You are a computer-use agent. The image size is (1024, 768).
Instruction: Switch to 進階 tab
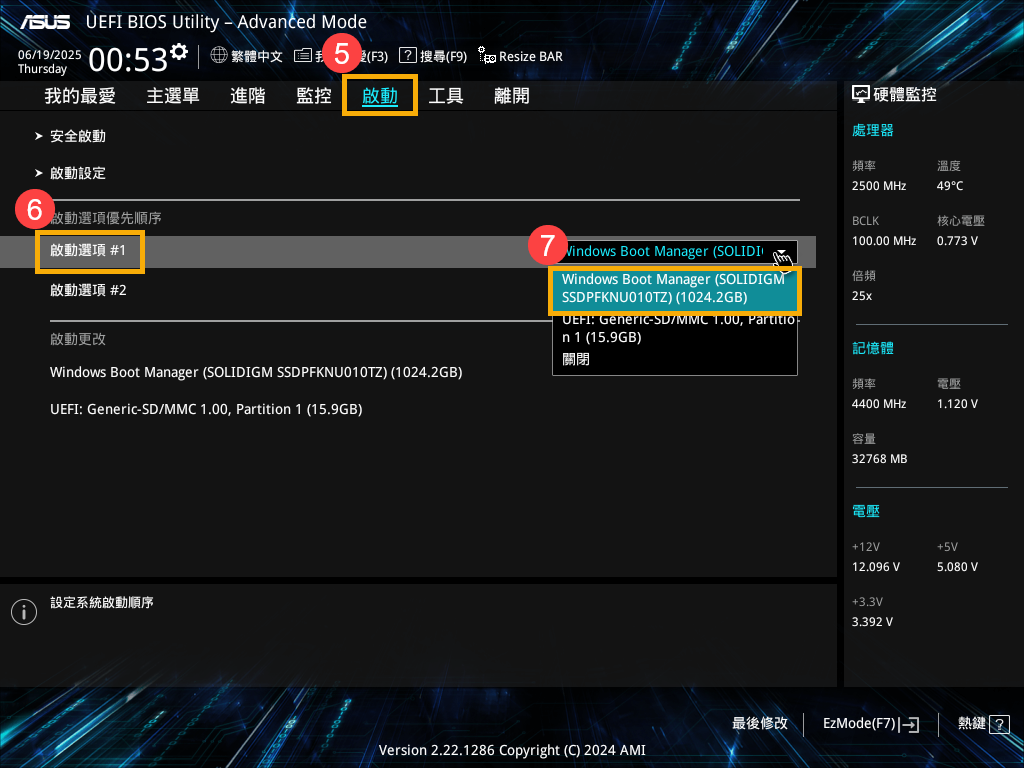pyautogui.click(x=248, y=96)
